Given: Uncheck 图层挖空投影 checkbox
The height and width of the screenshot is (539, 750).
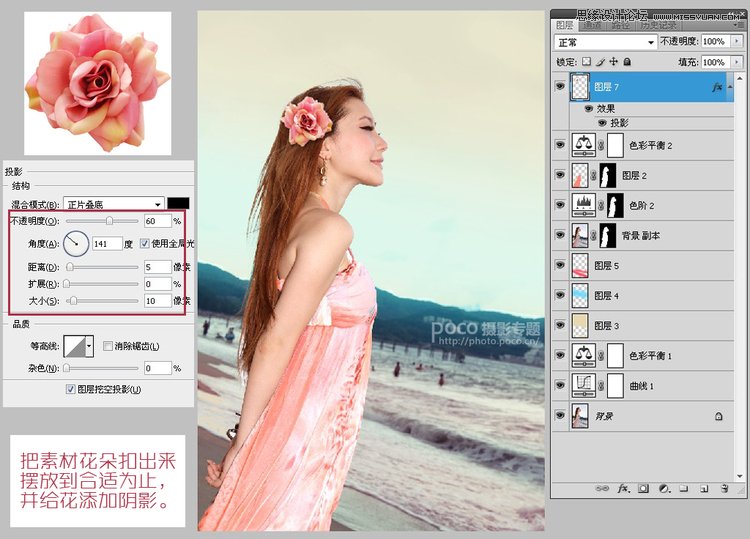Looking at the screenshot, I should 70,389.
